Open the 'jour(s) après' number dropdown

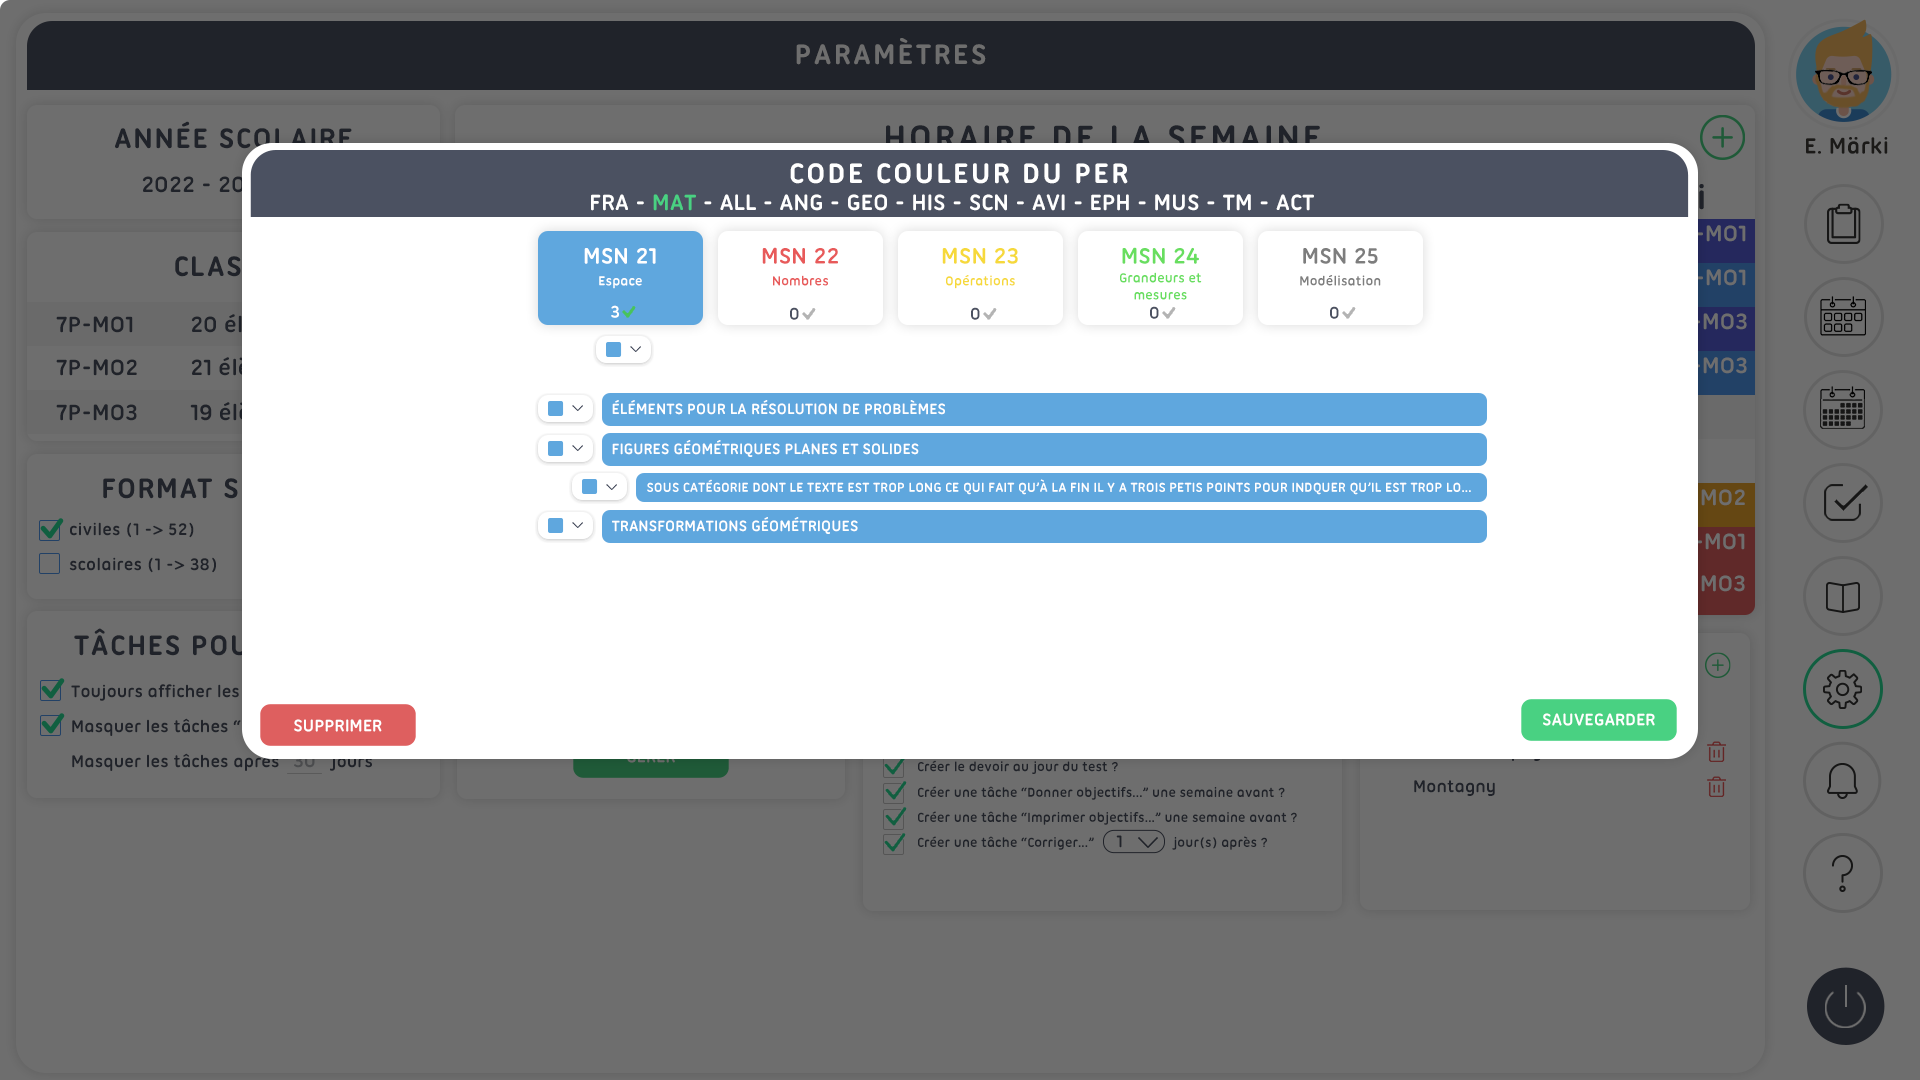click(1134, 842)
